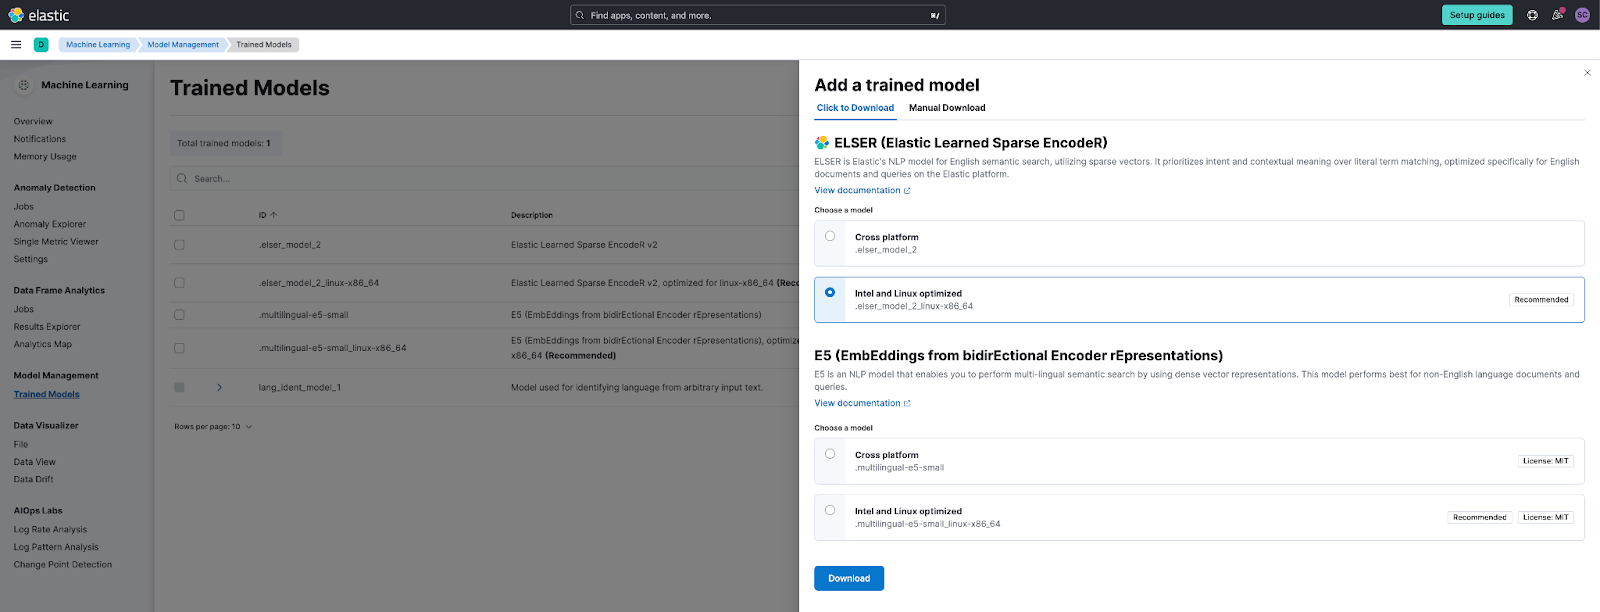The height and width of the screenshot is (612, 1600).
Task: Click License: MIT badge on .multilingual-e5-small
Action: [1546, 461]
